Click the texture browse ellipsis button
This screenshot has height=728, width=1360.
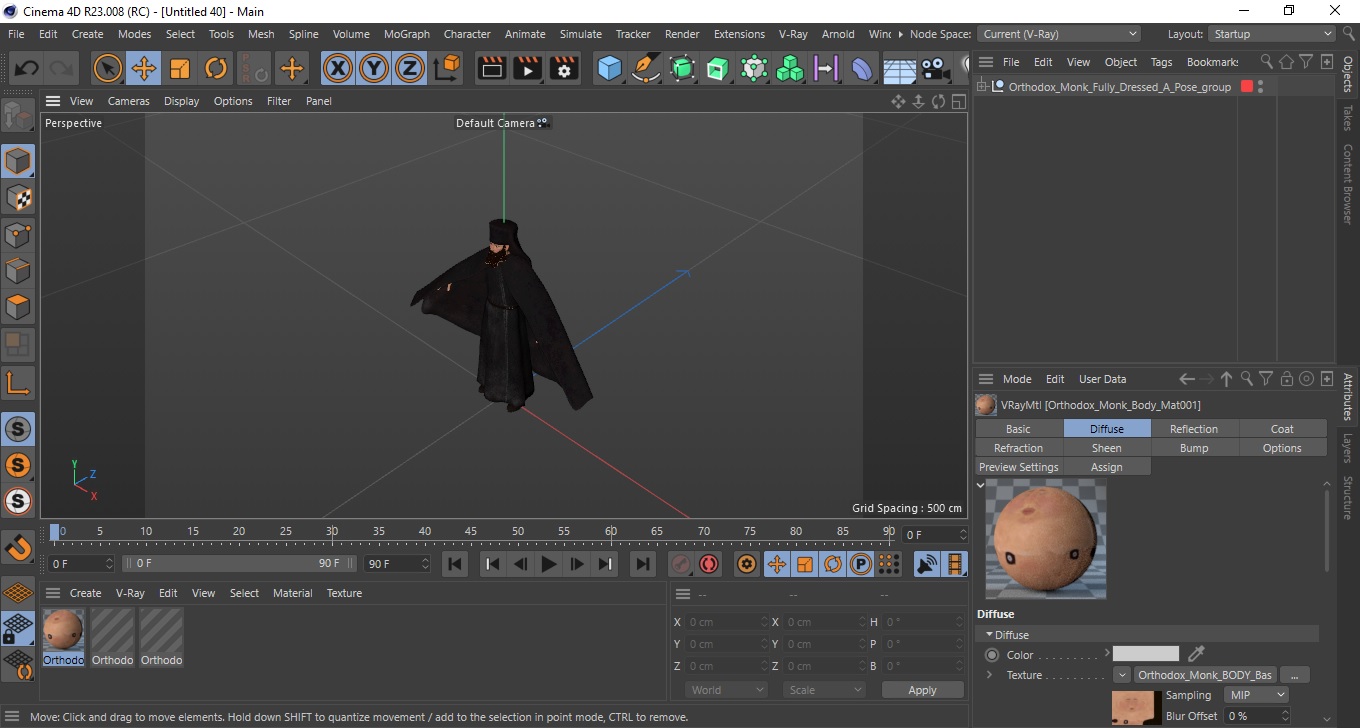[x=1294, y=675]
